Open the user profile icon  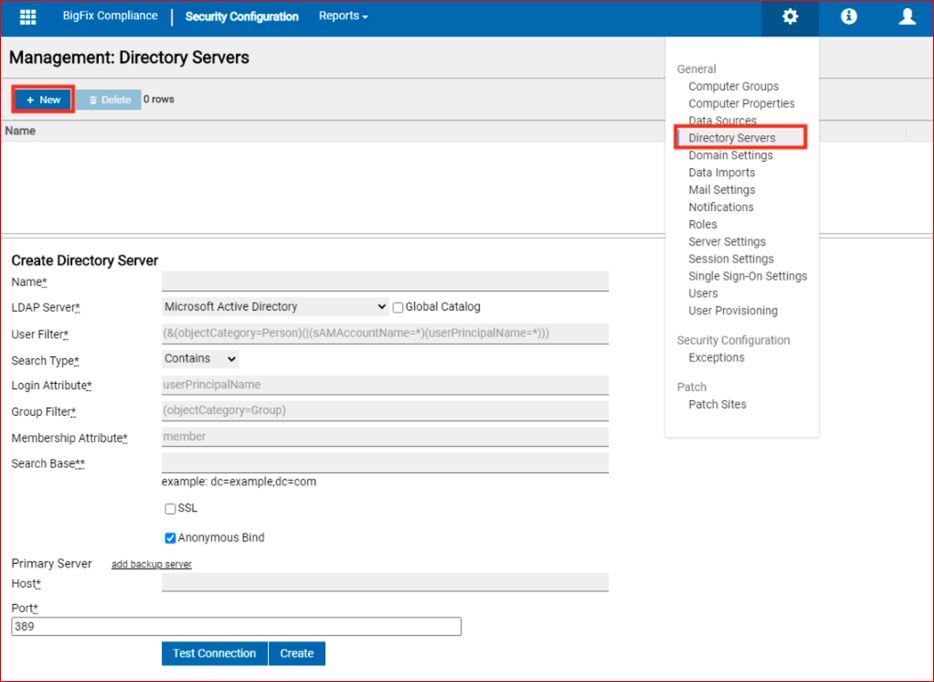(x=907, y=17)
